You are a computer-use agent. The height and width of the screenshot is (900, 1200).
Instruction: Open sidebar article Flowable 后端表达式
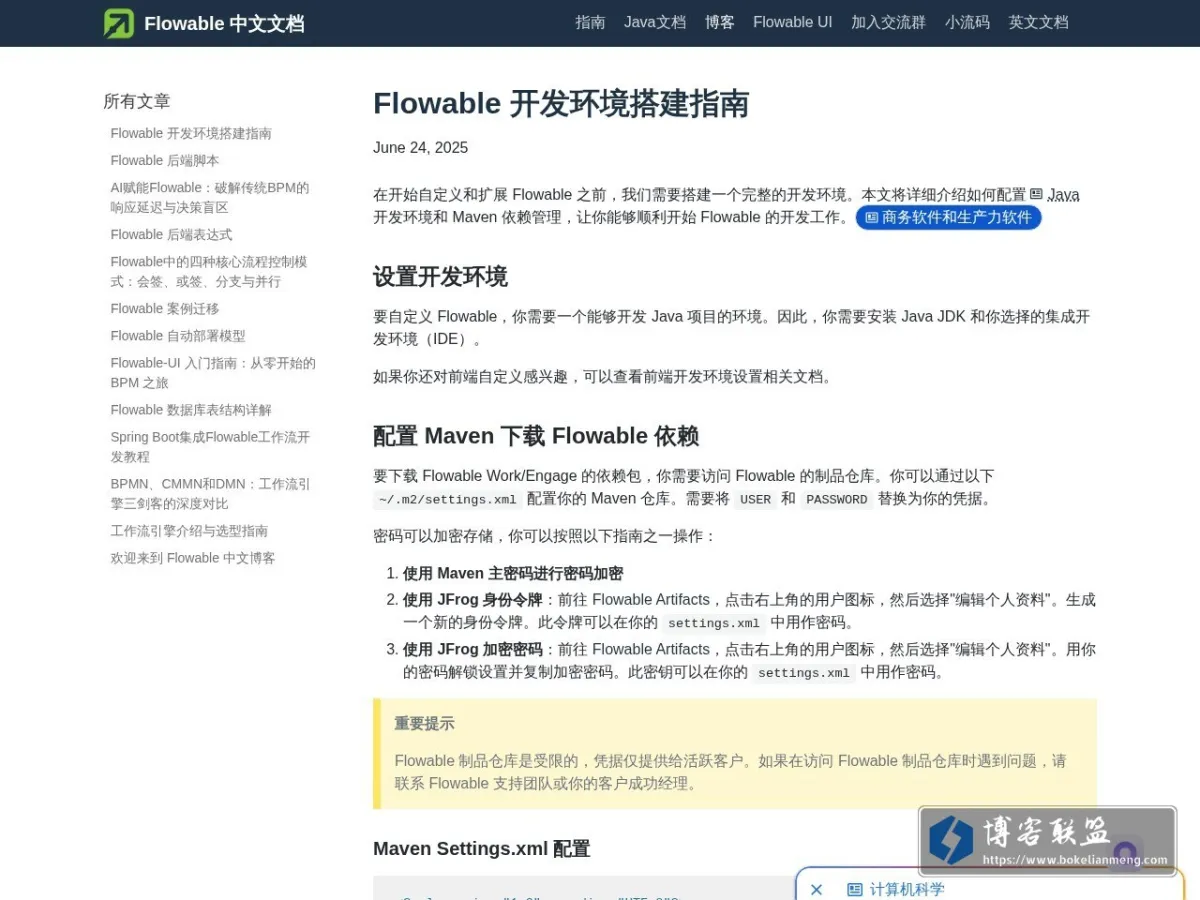click(171, 234)
